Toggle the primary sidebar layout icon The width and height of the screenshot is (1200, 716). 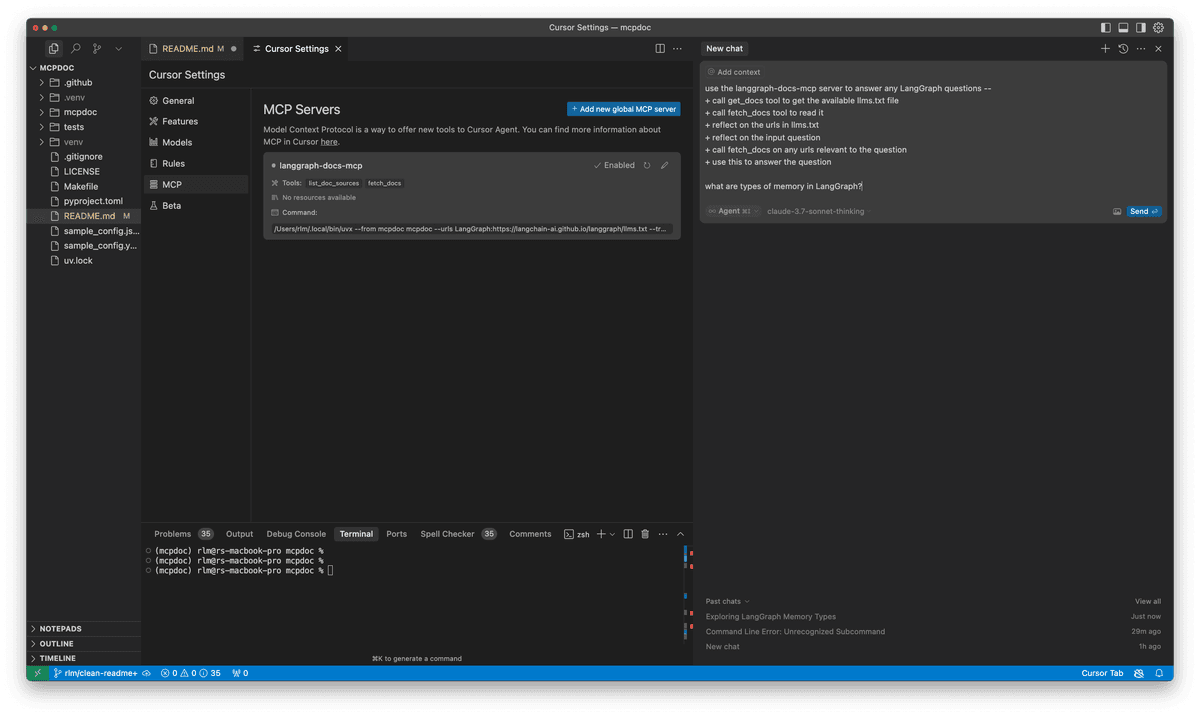coord(1105,28)
